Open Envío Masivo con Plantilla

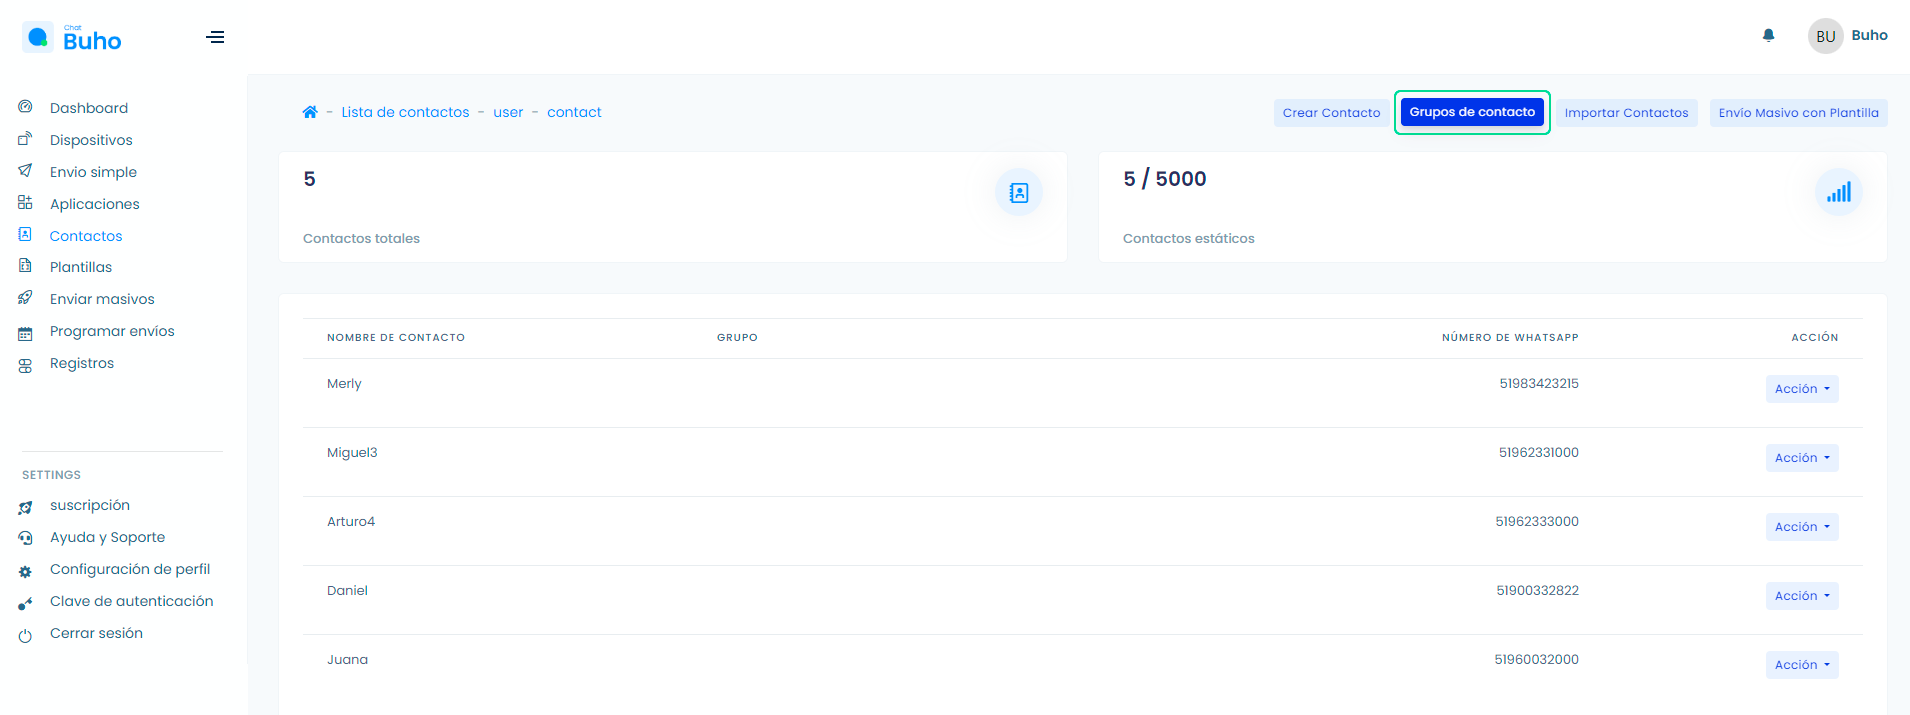click(x=1798, y=113)
